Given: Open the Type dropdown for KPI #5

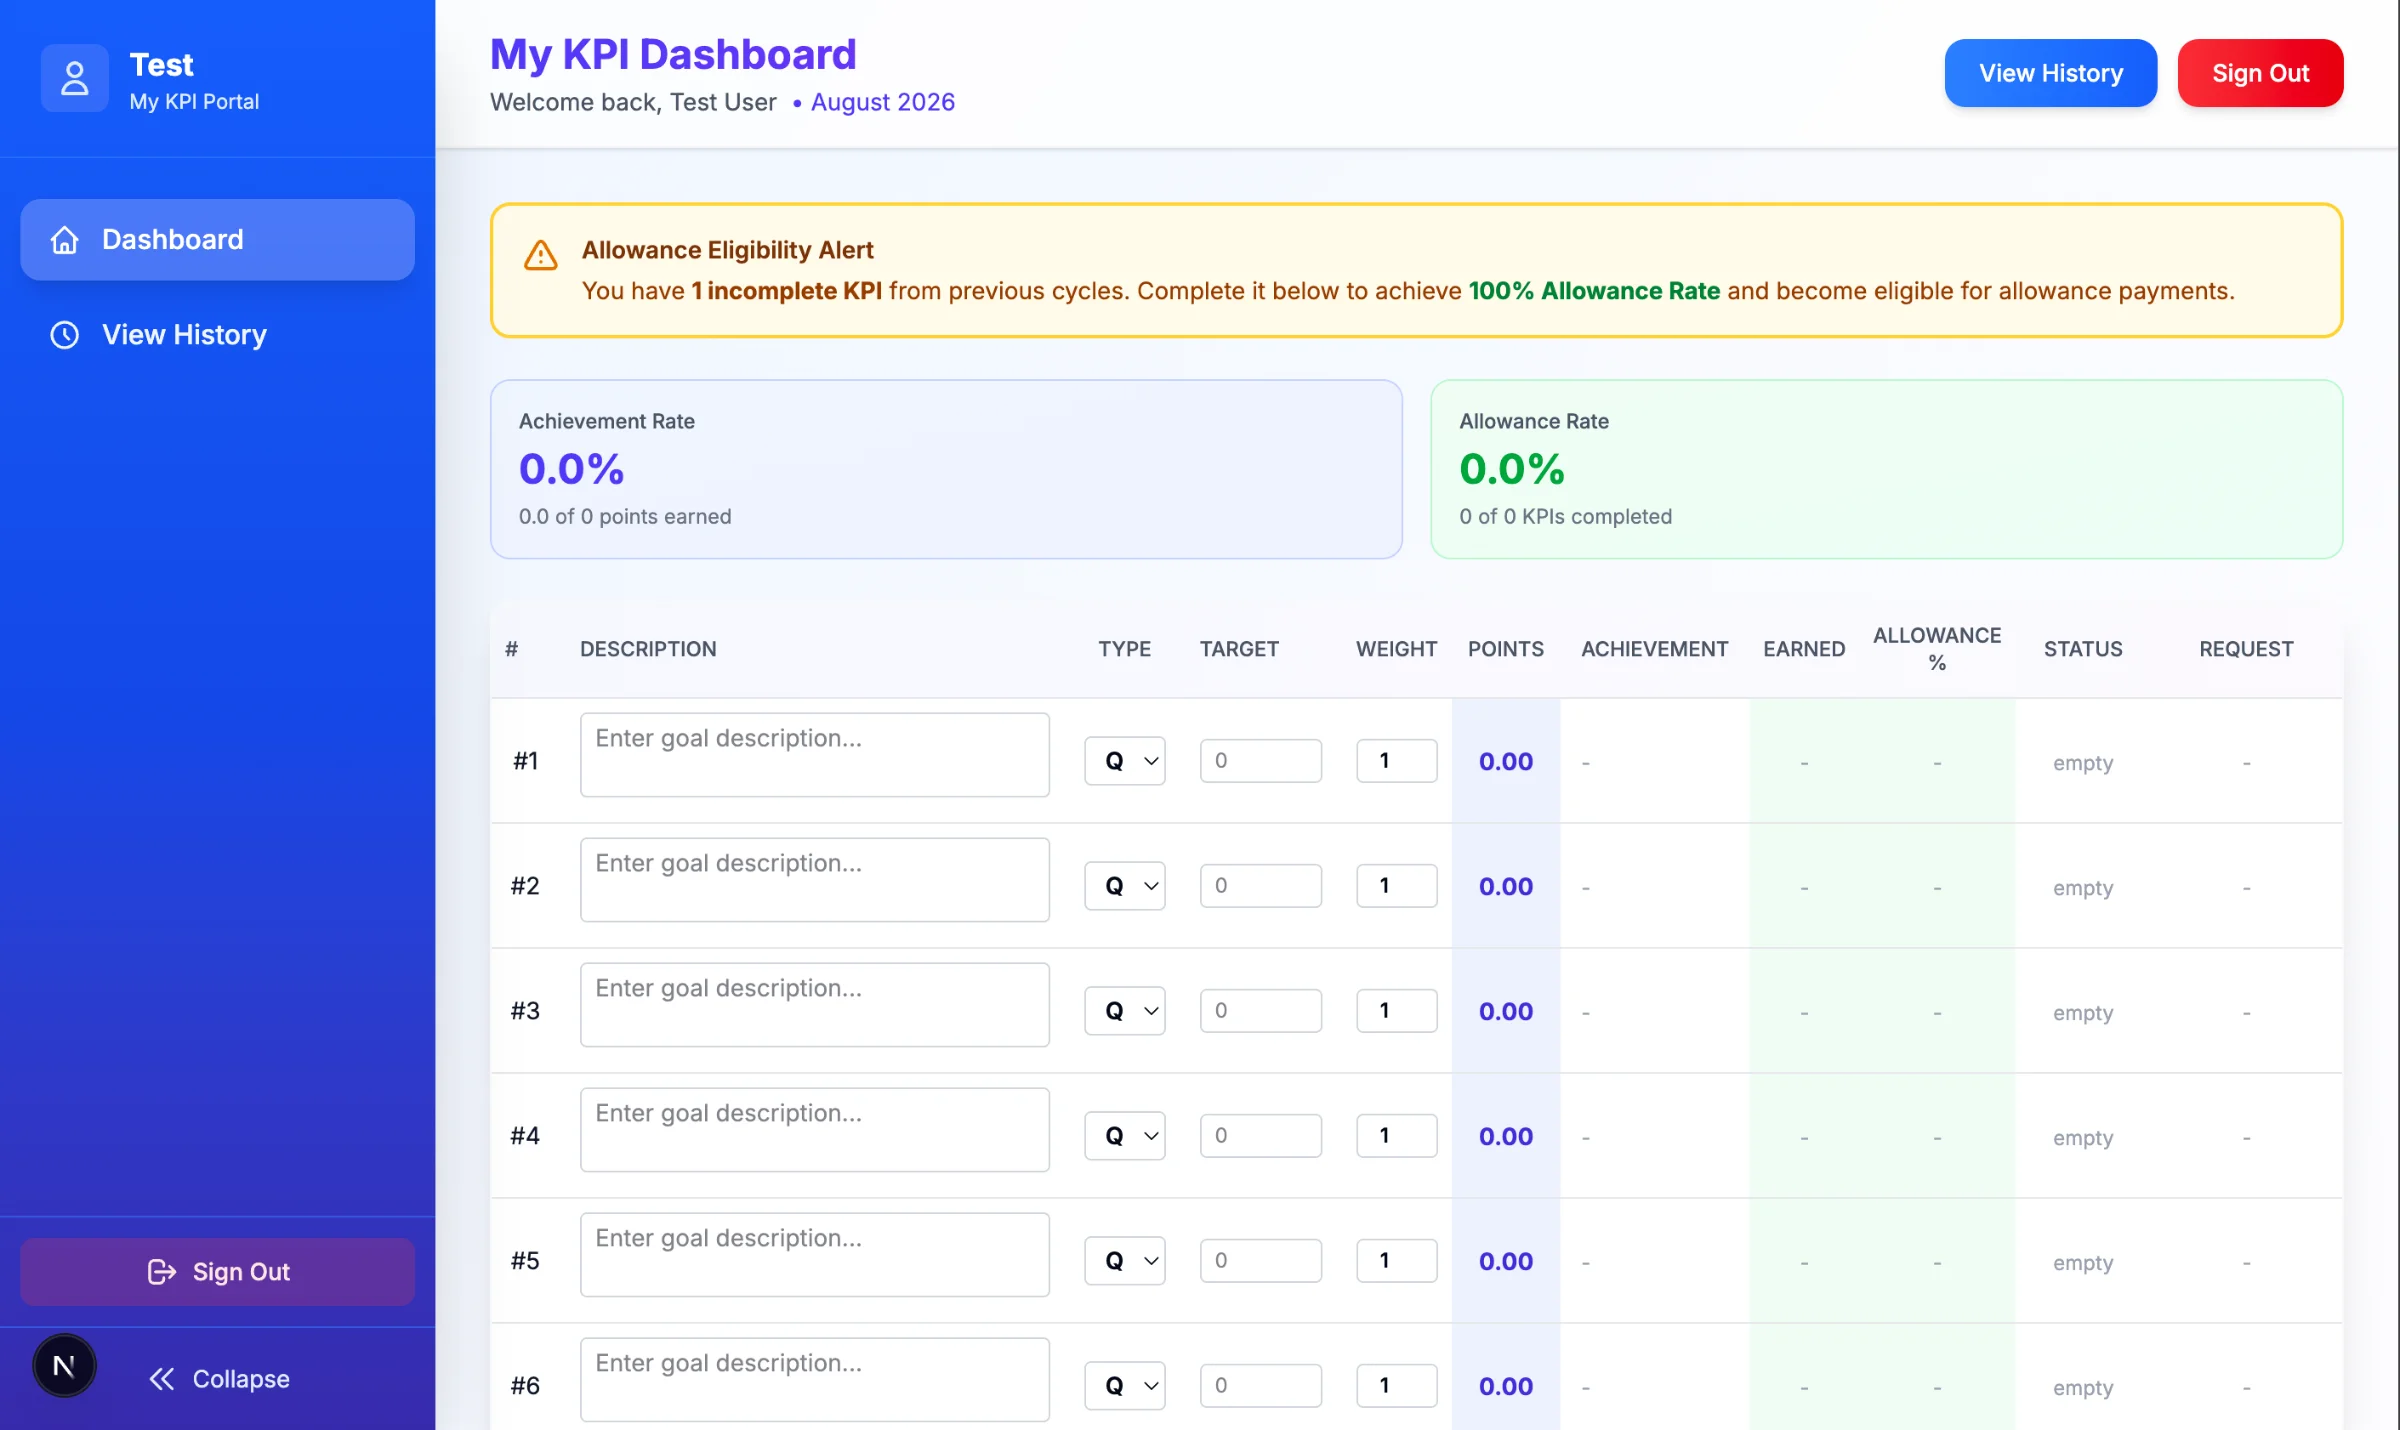Looking at the screenshot, I should point(1125,1261).
